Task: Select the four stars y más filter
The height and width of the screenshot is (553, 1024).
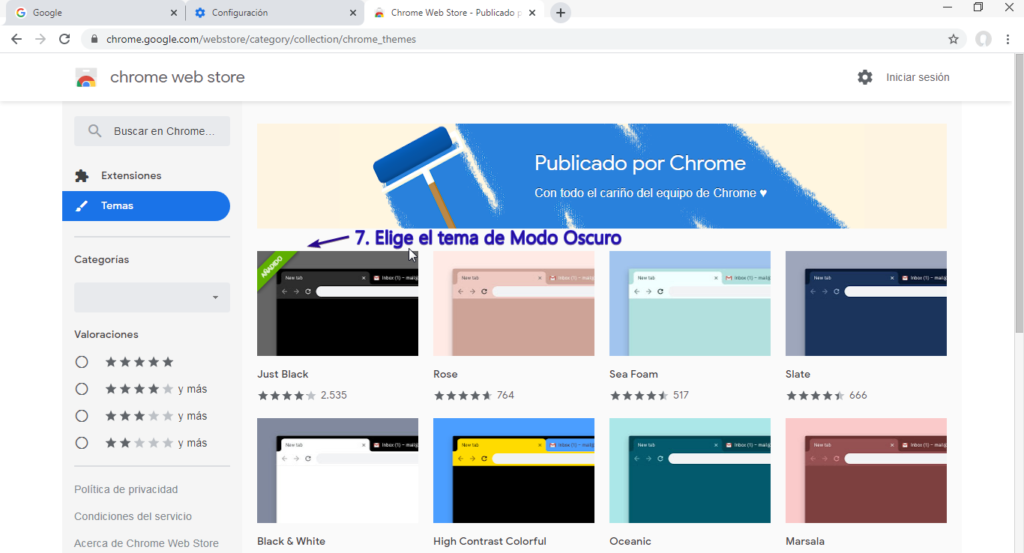Action: 82,389
